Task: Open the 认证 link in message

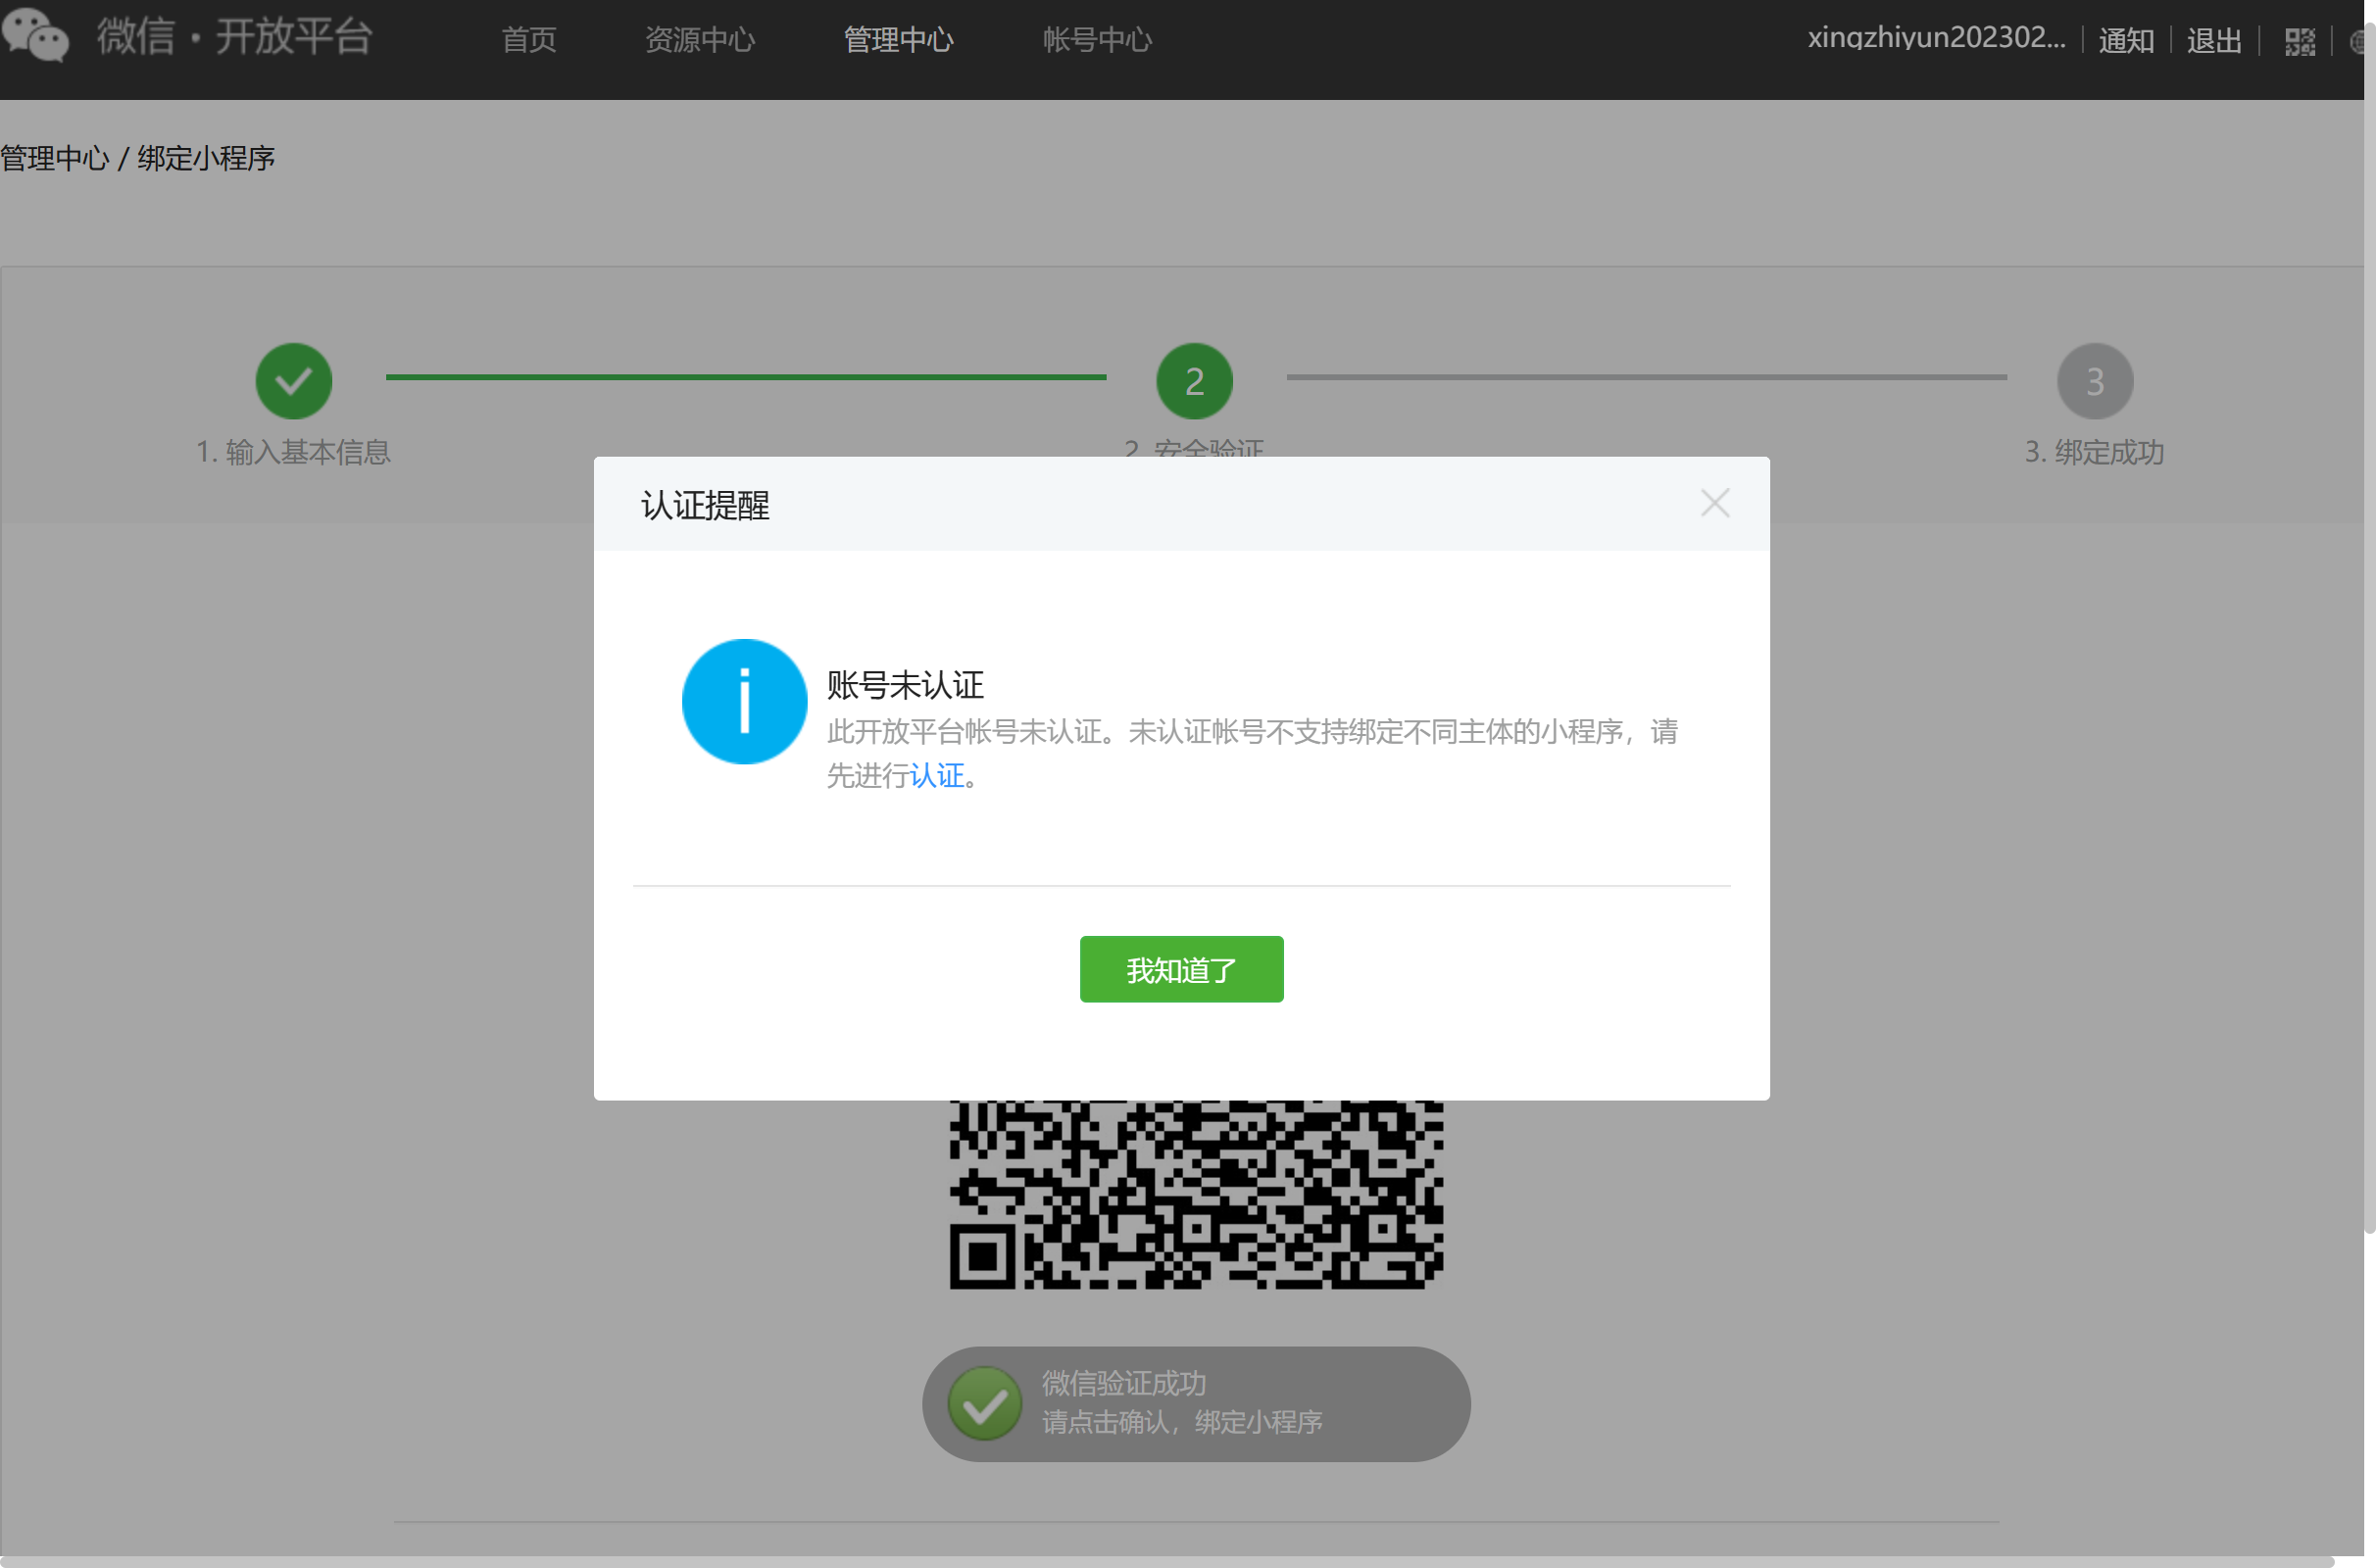Action: click(937, 775)
